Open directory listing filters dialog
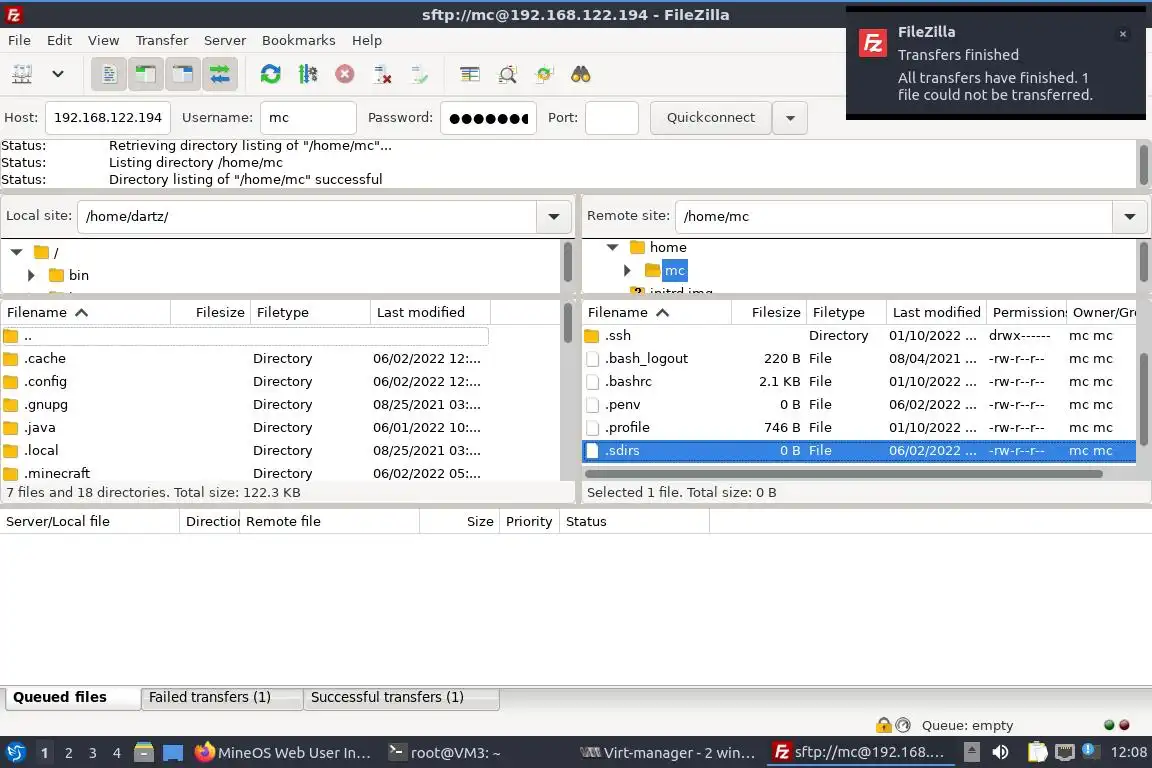 click(469, 74)
